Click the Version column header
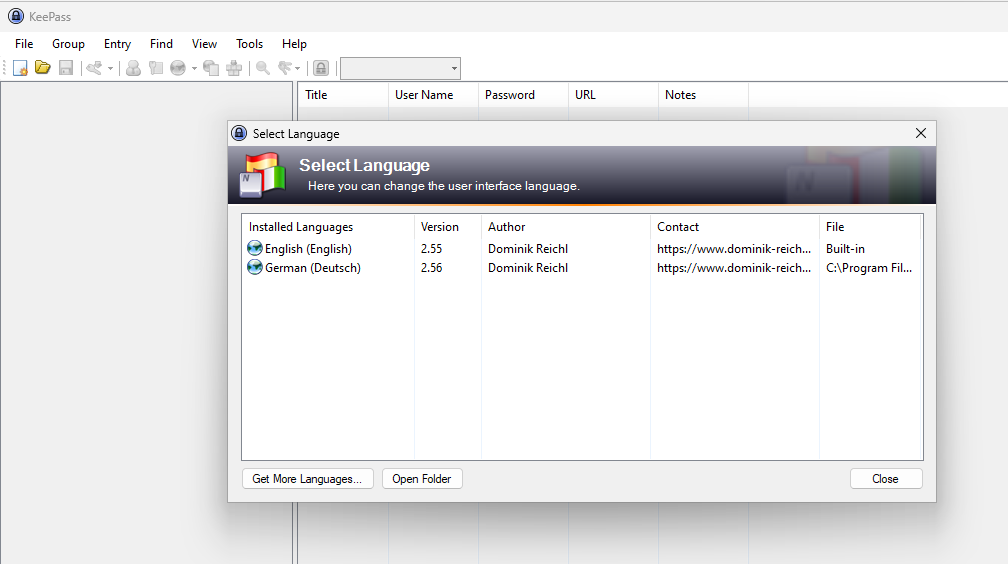 [448, 226]
